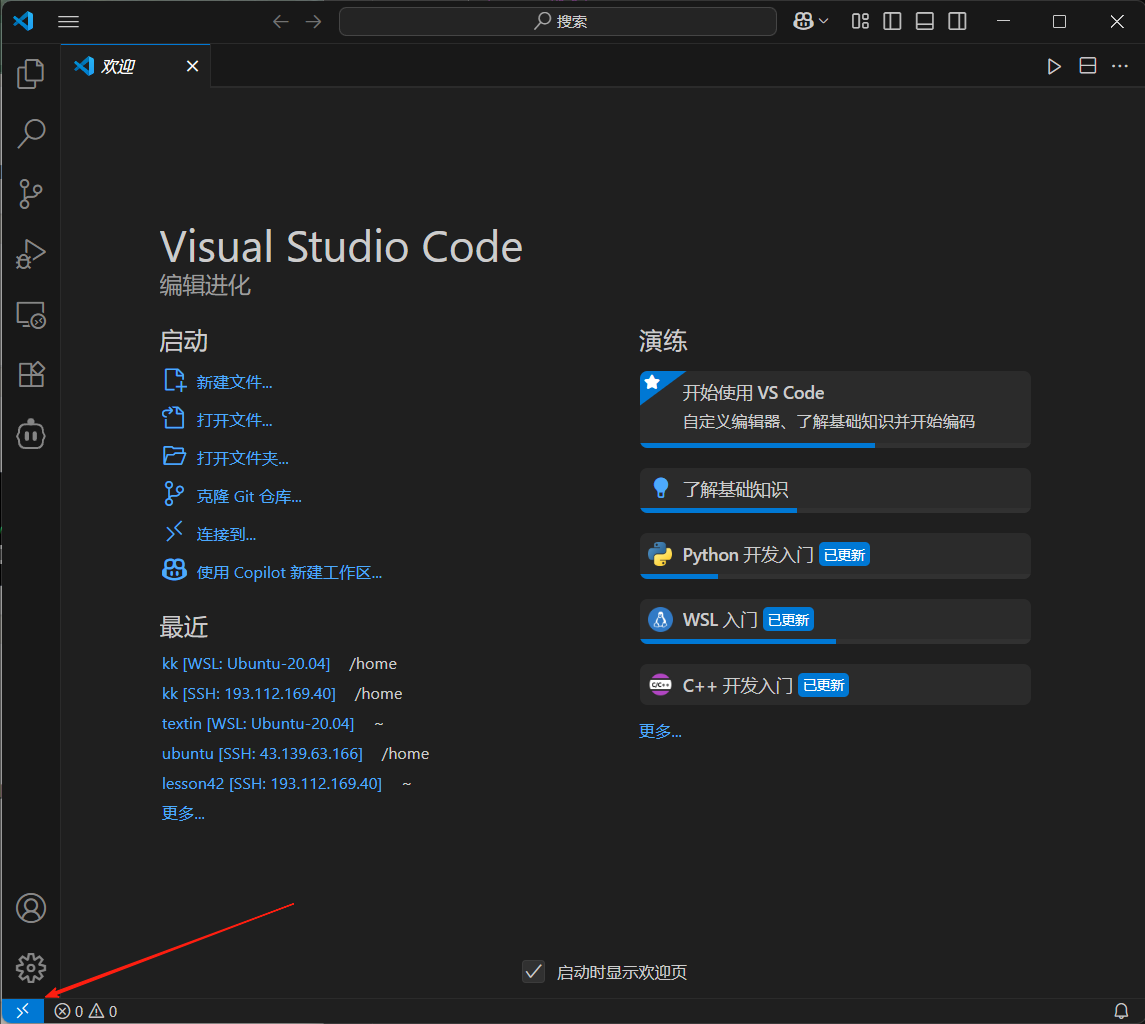The image size is (1145, 1024).
Task: Open recent kk [WSL: Ubuntu-20.04]
Action: 246,663
